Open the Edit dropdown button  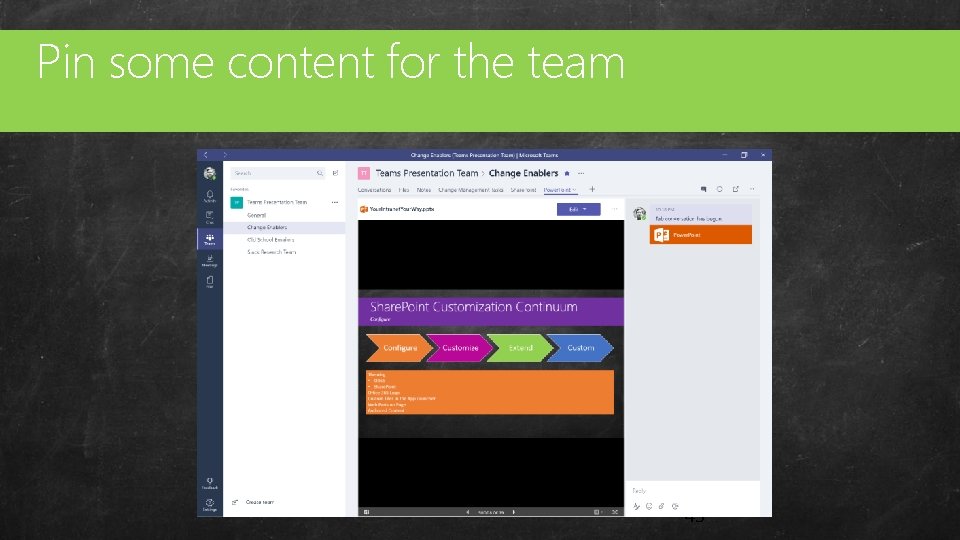pos(578,209)
